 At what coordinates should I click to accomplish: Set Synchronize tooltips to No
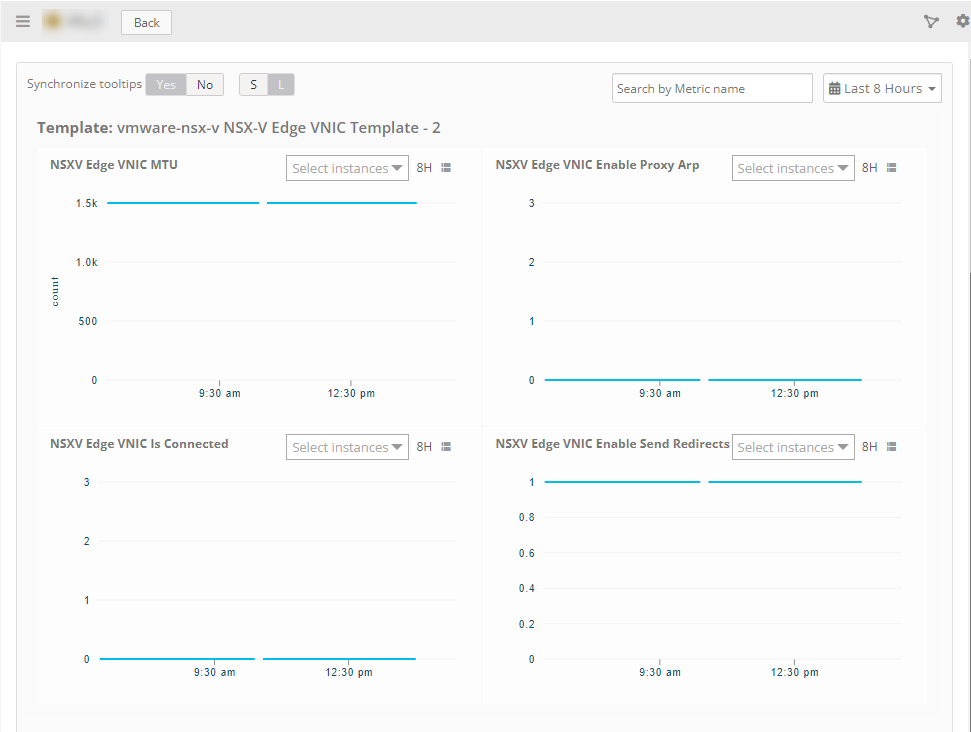(x=204, y=84)
